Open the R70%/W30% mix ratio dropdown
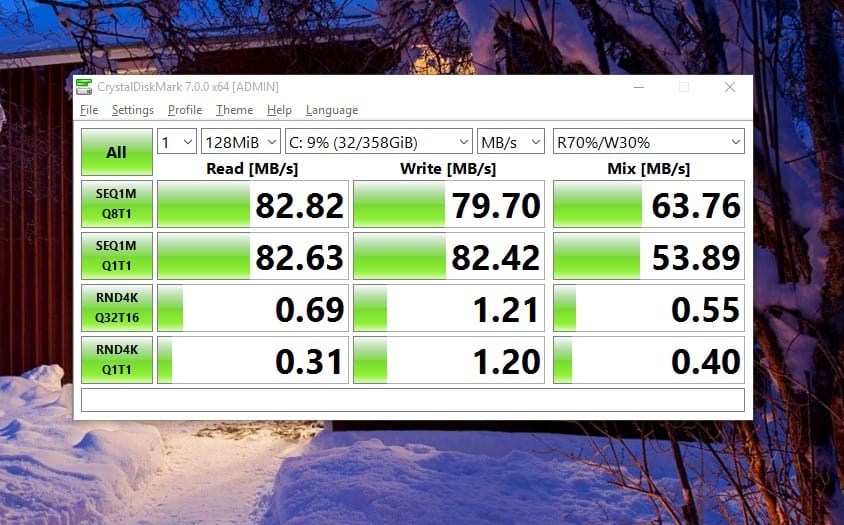844x525 pixels. point(649,142)
